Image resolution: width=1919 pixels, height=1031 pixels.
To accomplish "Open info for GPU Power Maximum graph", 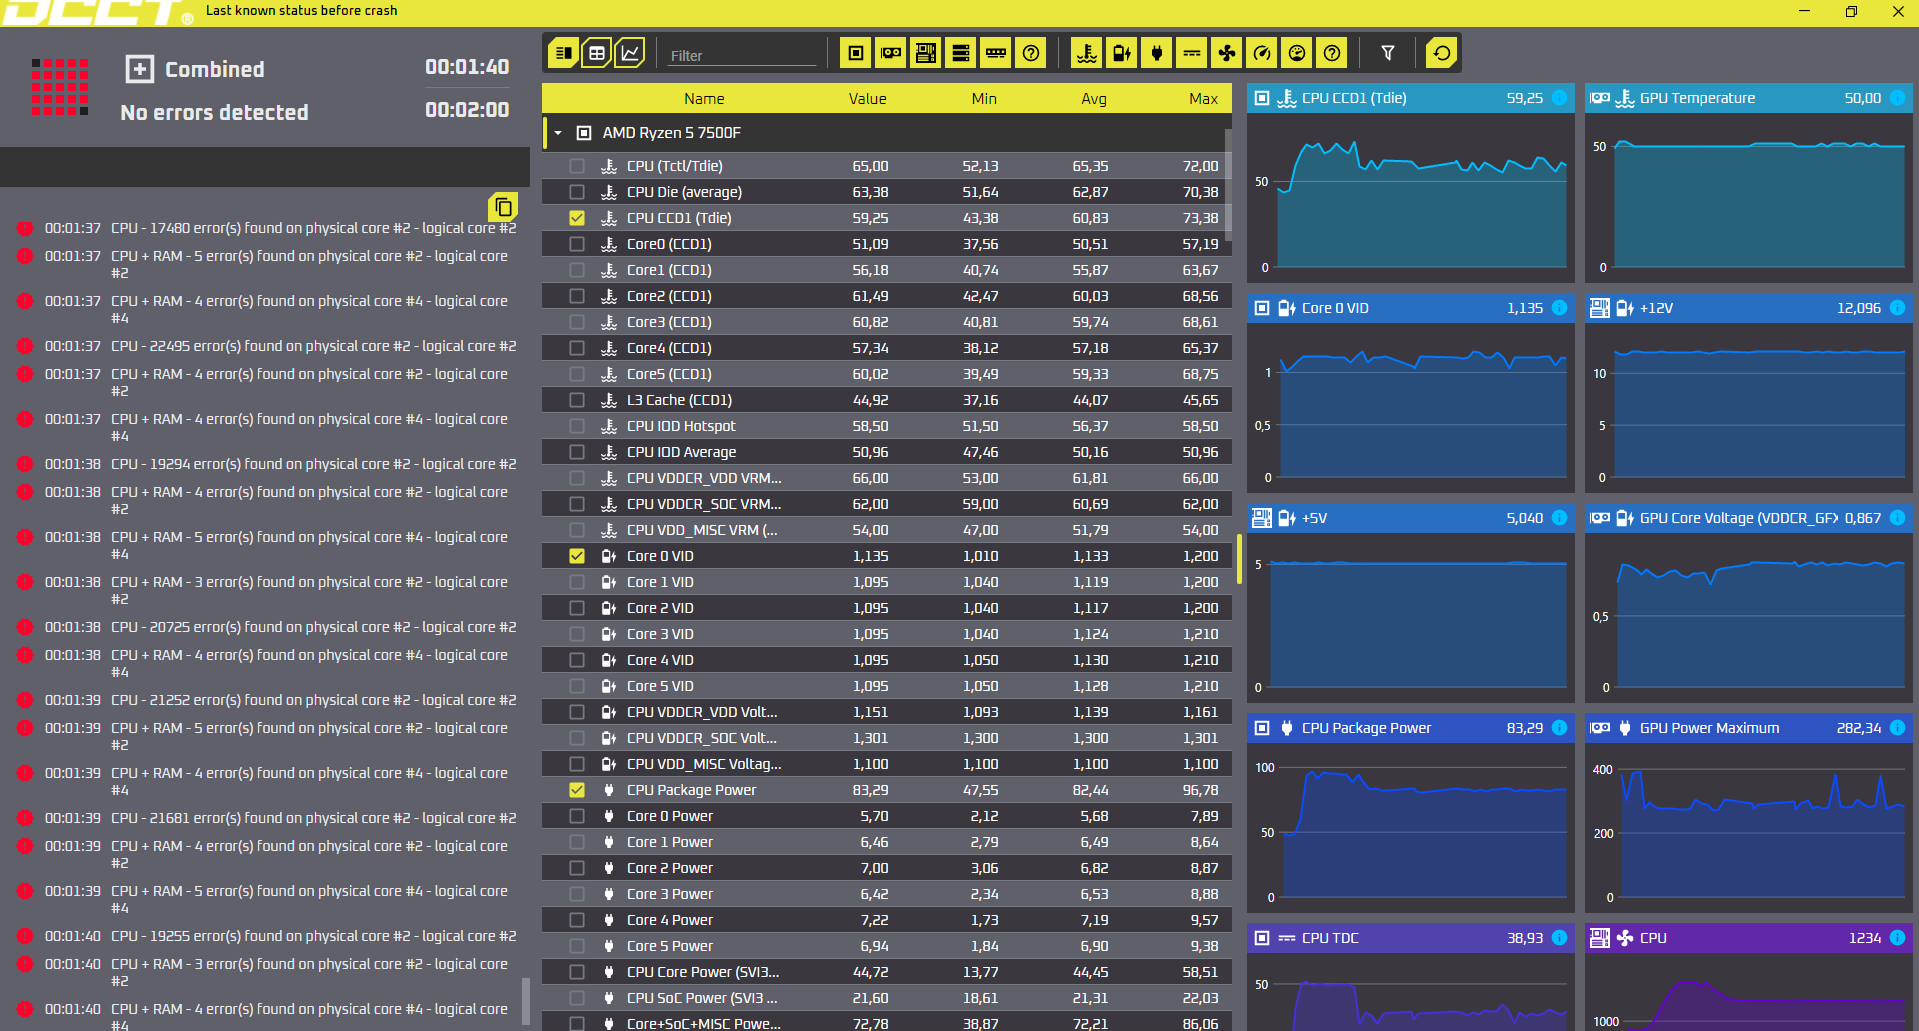I will pyautogui.click(x=1897, y=728).
